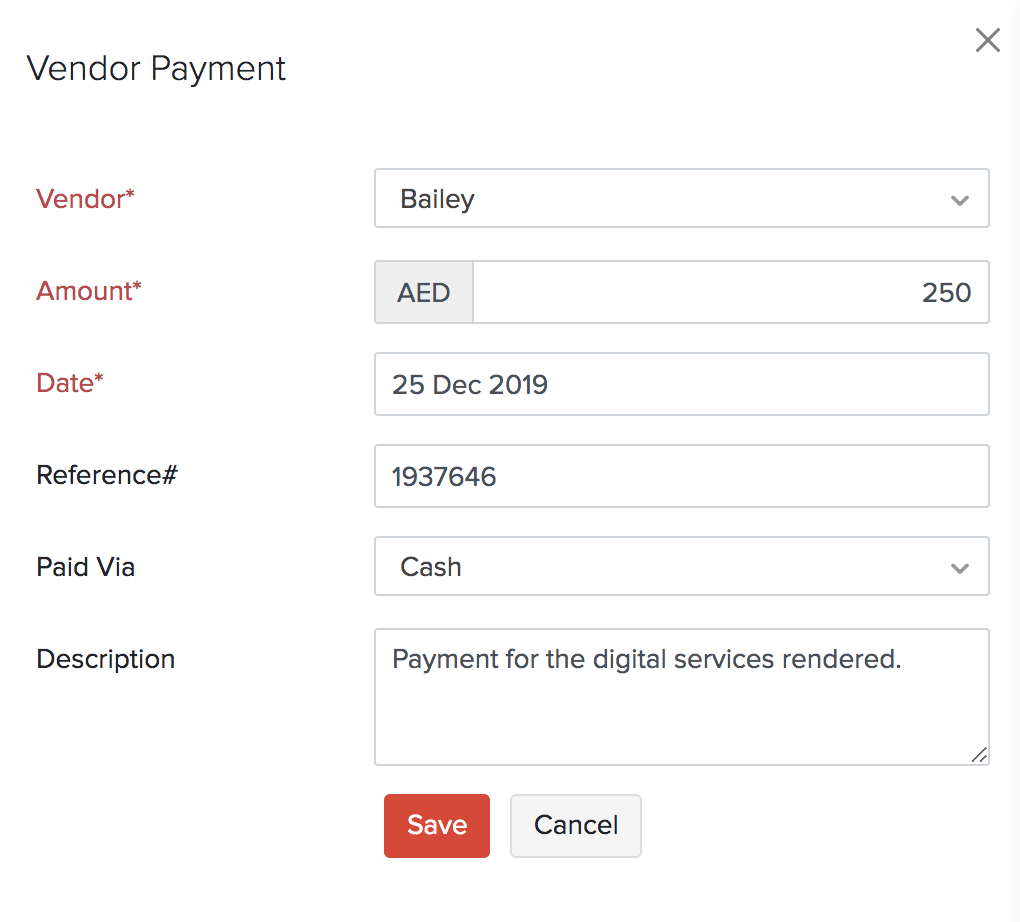Click the Vendor field's chevron arrow
The width and height of the screenshot is (1020, 922).
pos(960,200)
